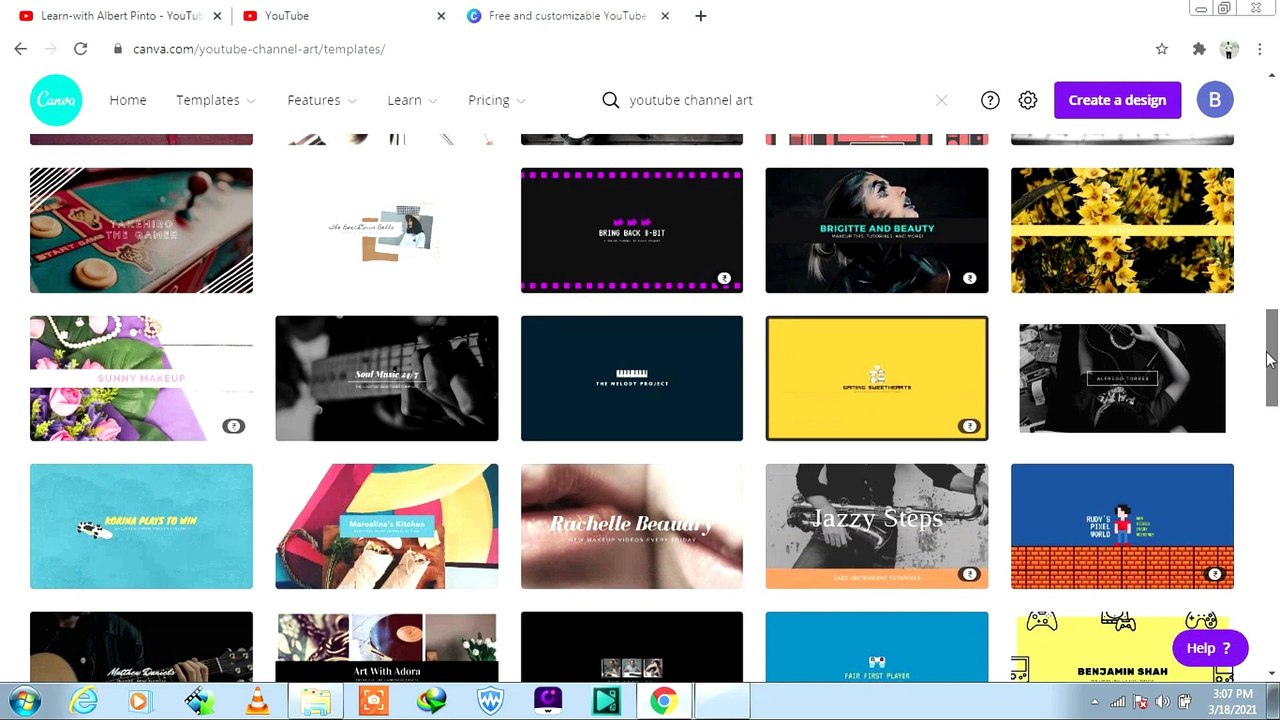
Task: Close the Free and customizable YouTube tab
Action: point(665,16)
